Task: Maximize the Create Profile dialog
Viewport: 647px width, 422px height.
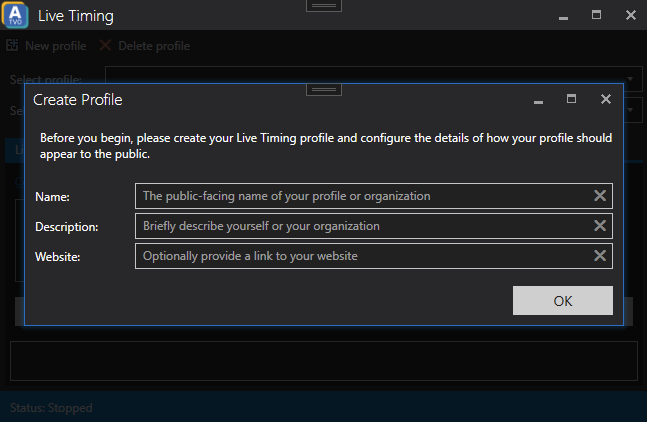Action: [x=571, y=99]
